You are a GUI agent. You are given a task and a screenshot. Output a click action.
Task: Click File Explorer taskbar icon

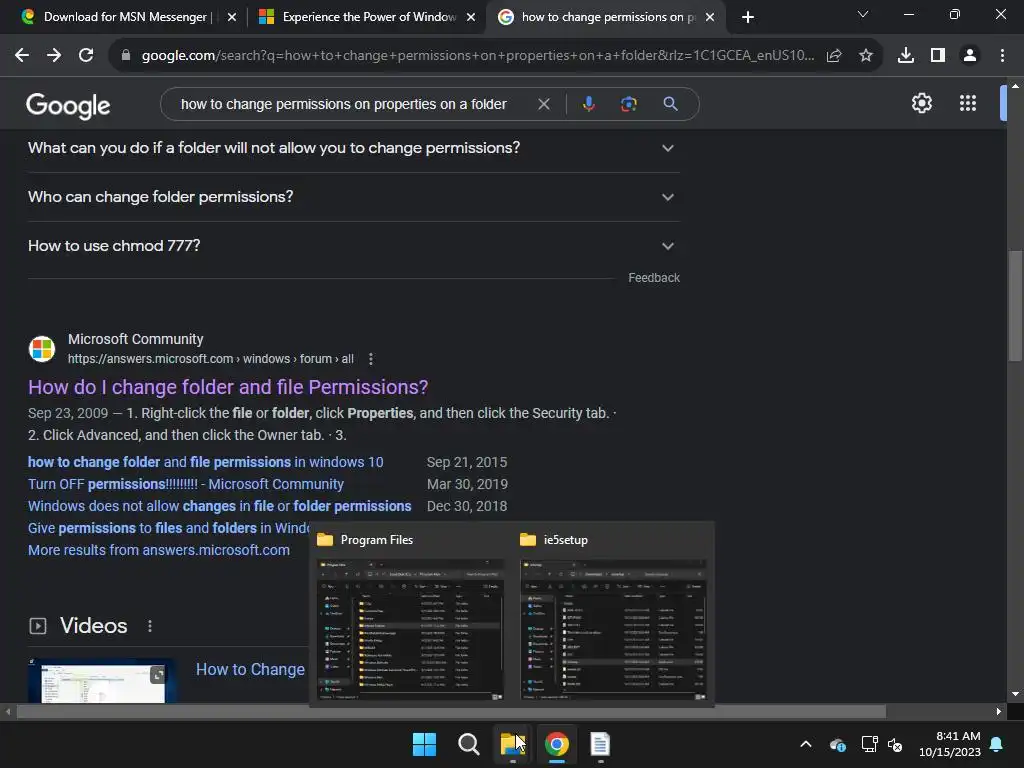(513, 744)
